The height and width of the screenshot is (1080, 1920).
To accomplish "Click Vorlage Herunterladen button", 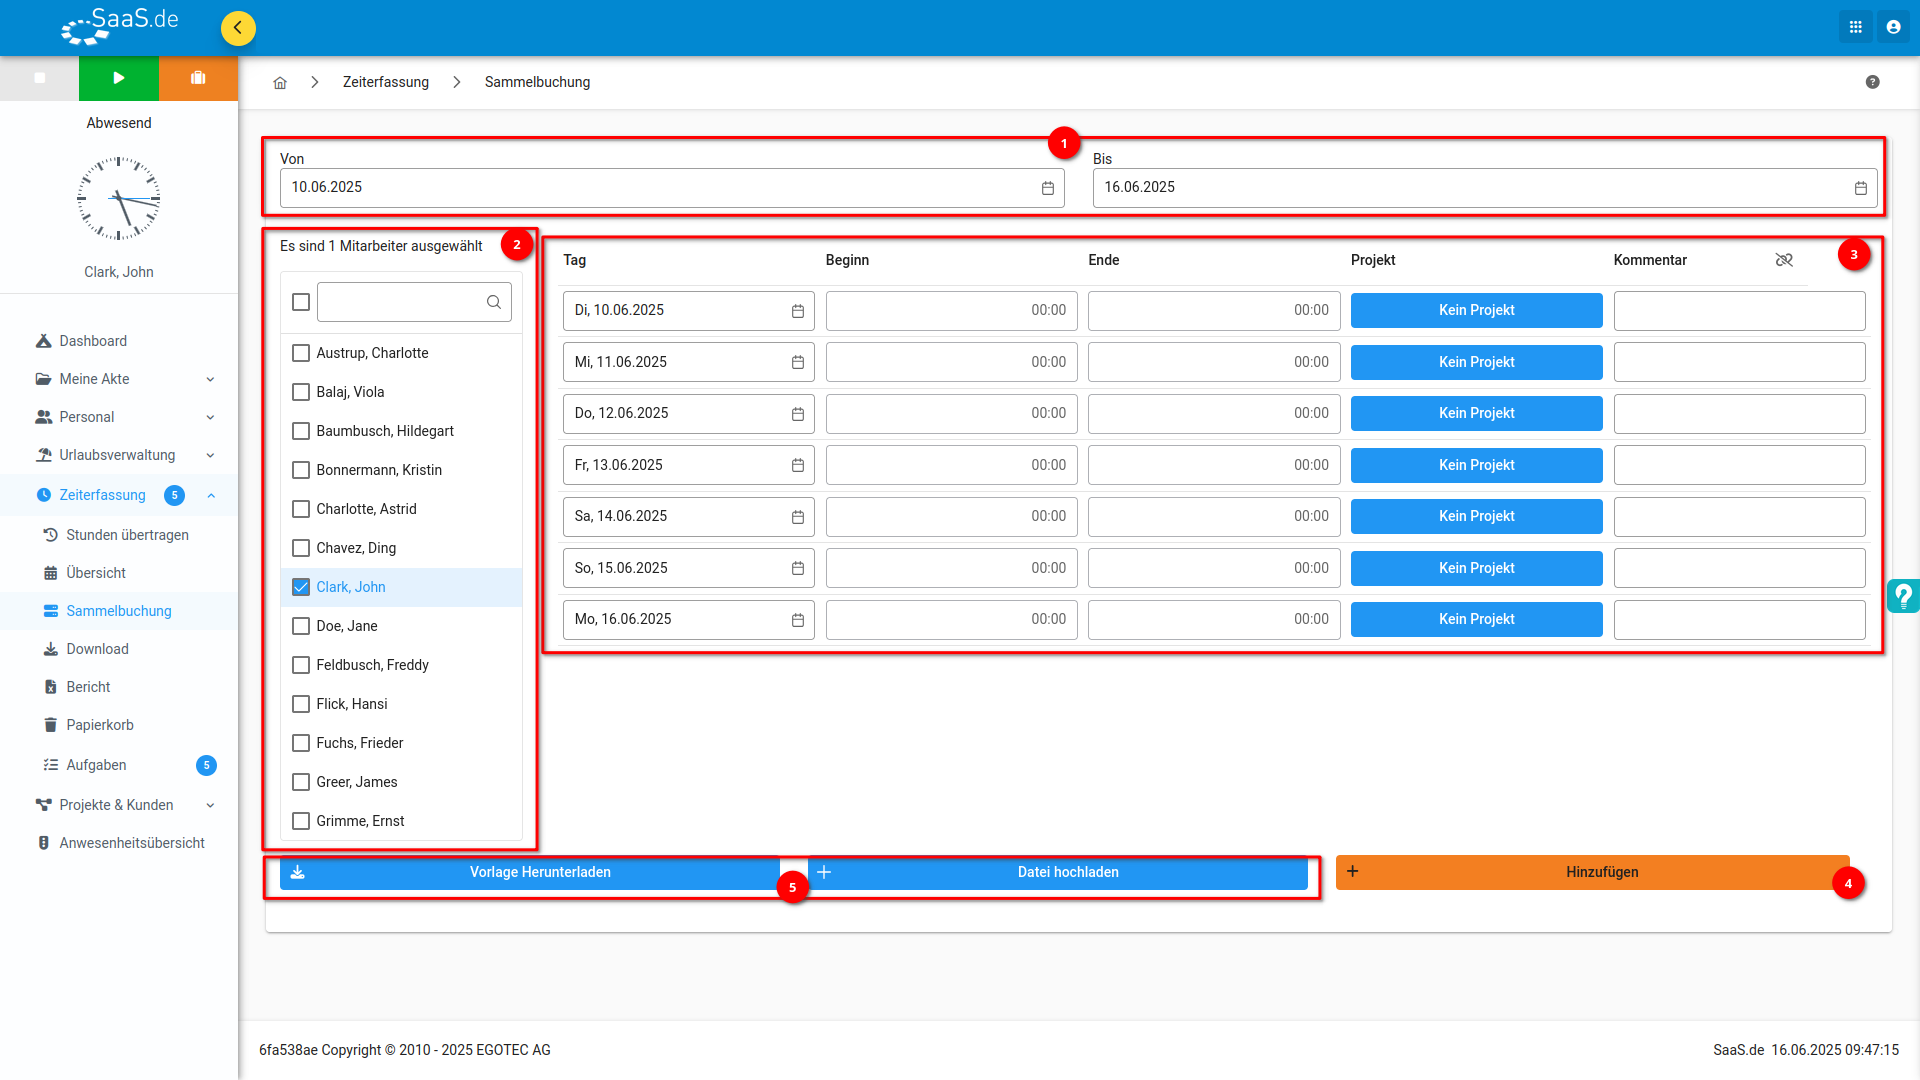I will click(529, 872).
